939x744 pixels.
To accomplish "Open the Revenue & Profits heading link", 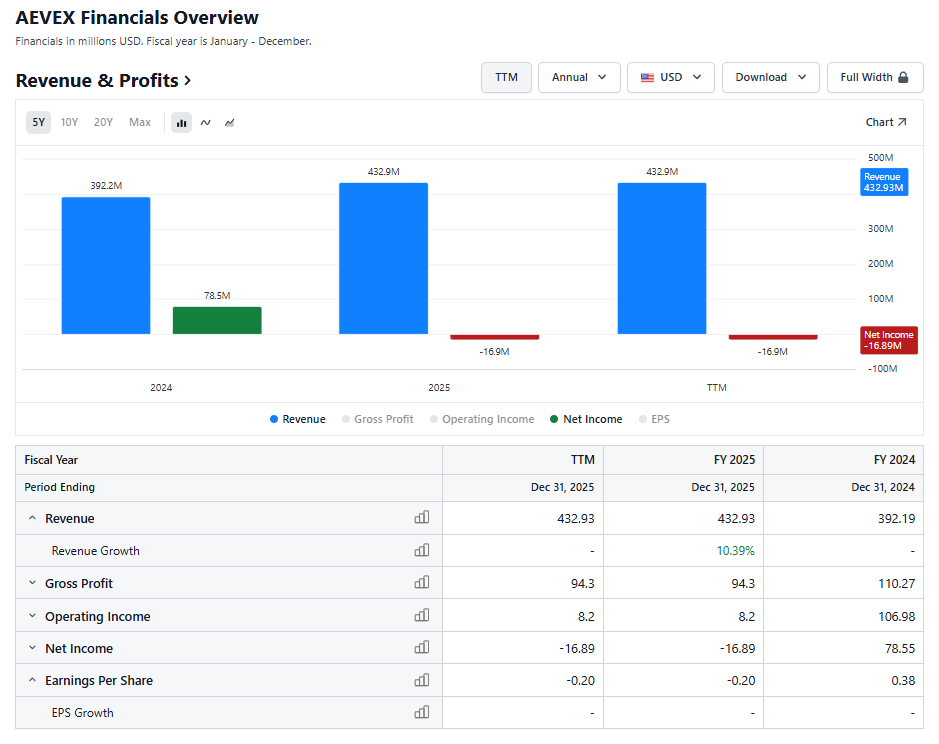I will coord(104,80).
